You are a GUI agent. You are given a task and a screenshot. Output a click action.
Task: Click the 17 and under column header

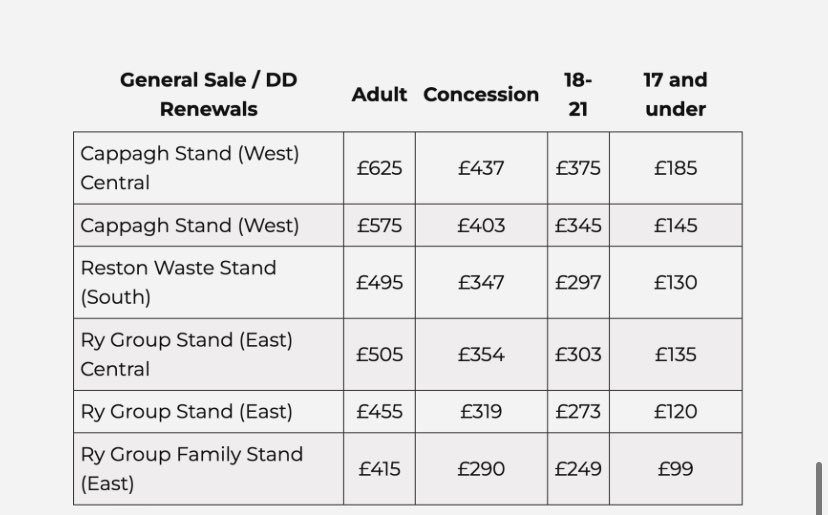[675, 95]
